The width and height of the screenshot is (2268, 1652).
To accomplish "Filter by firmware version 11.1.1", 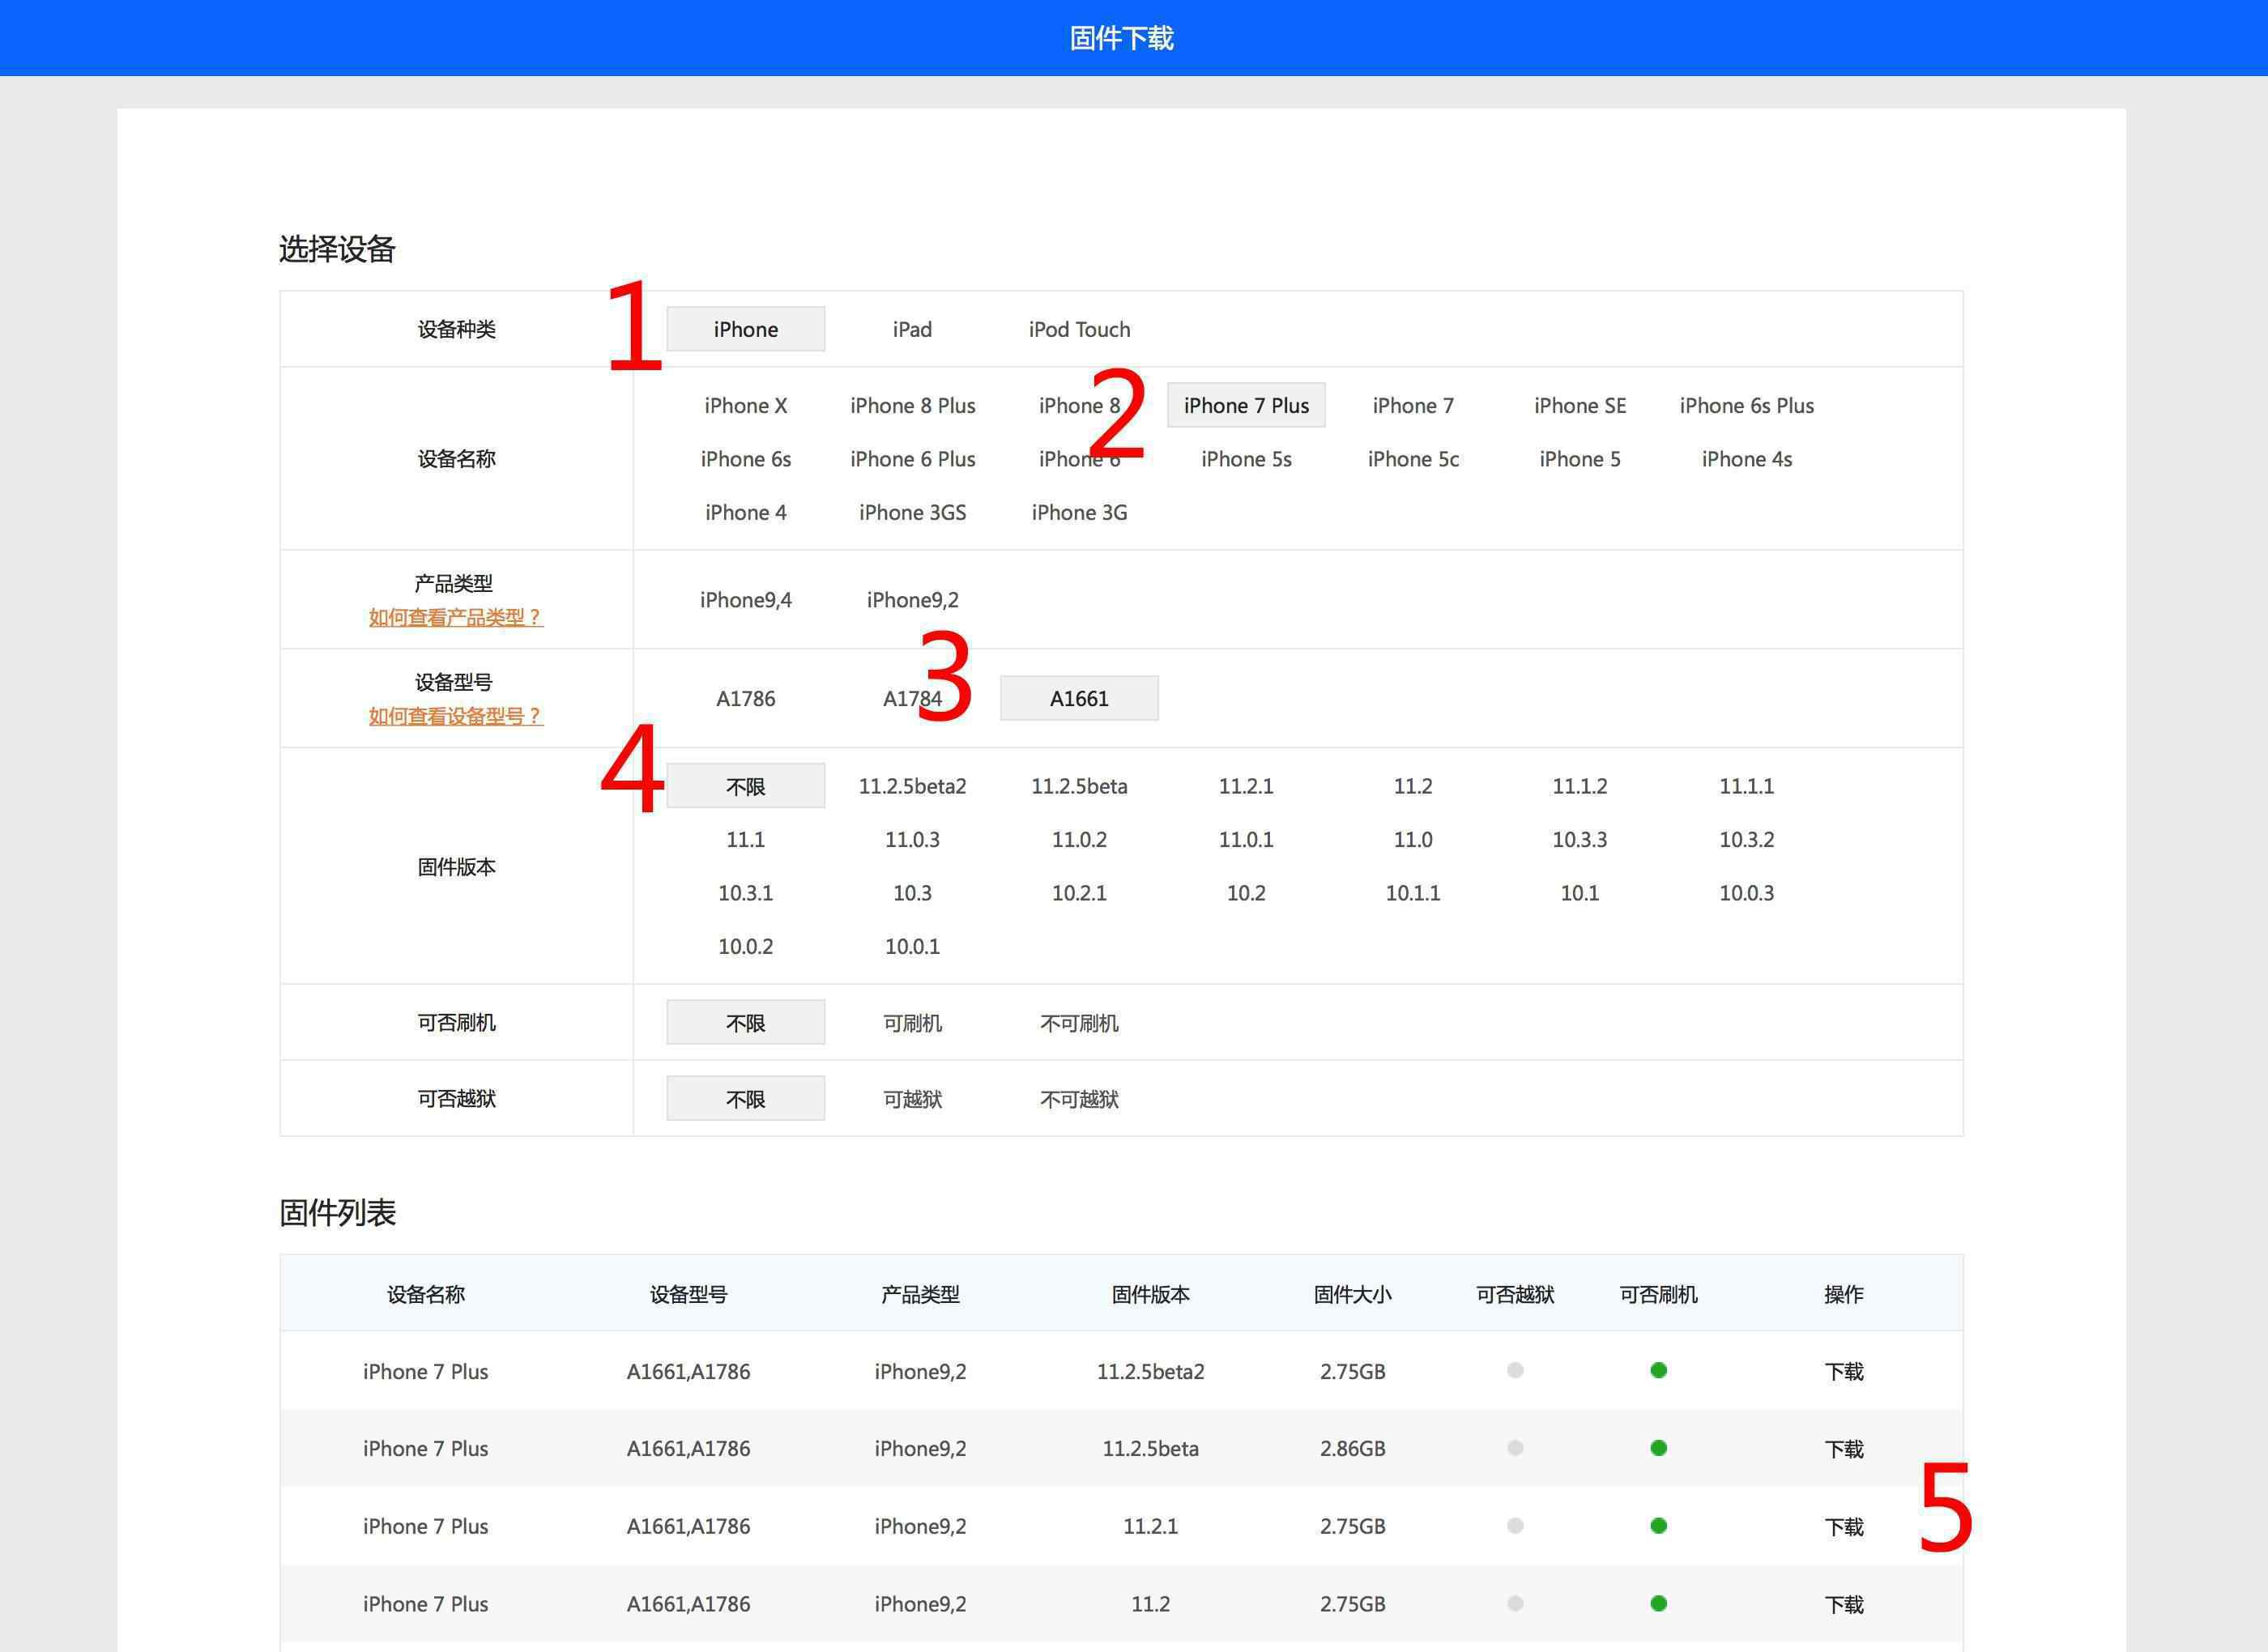I will pos(1747,786).
